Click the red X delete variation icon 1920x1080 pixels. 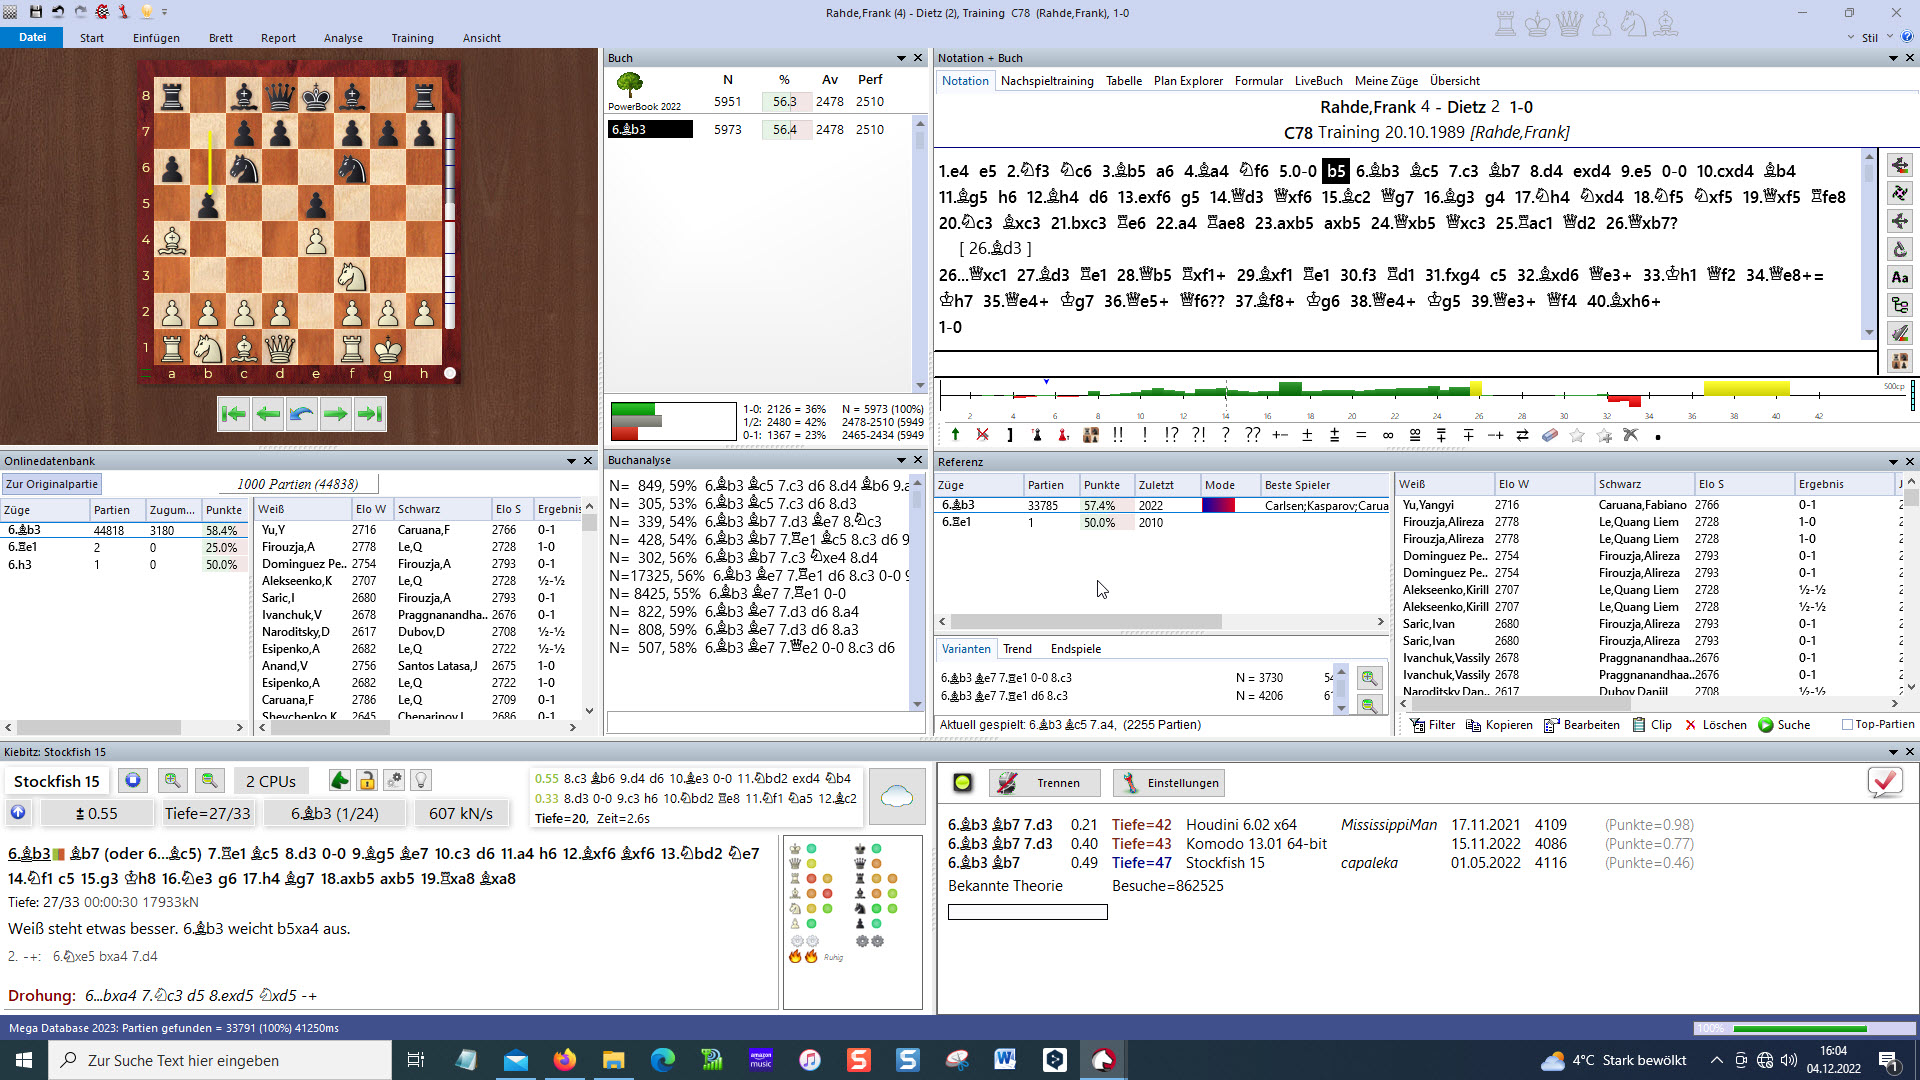(x=982, y=435)
